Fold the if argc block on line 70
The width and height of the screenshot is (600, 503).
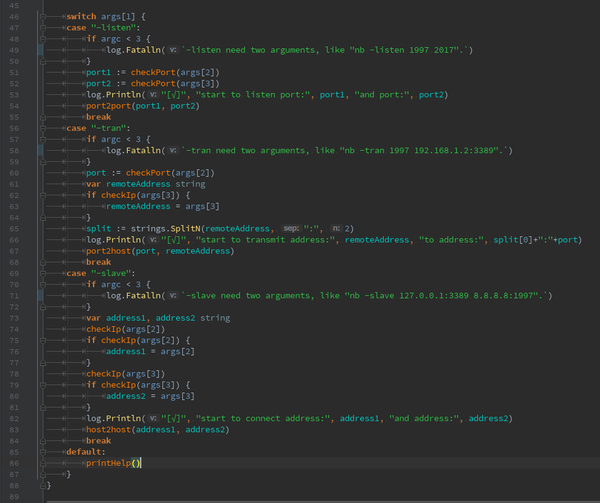click(43, 285)
